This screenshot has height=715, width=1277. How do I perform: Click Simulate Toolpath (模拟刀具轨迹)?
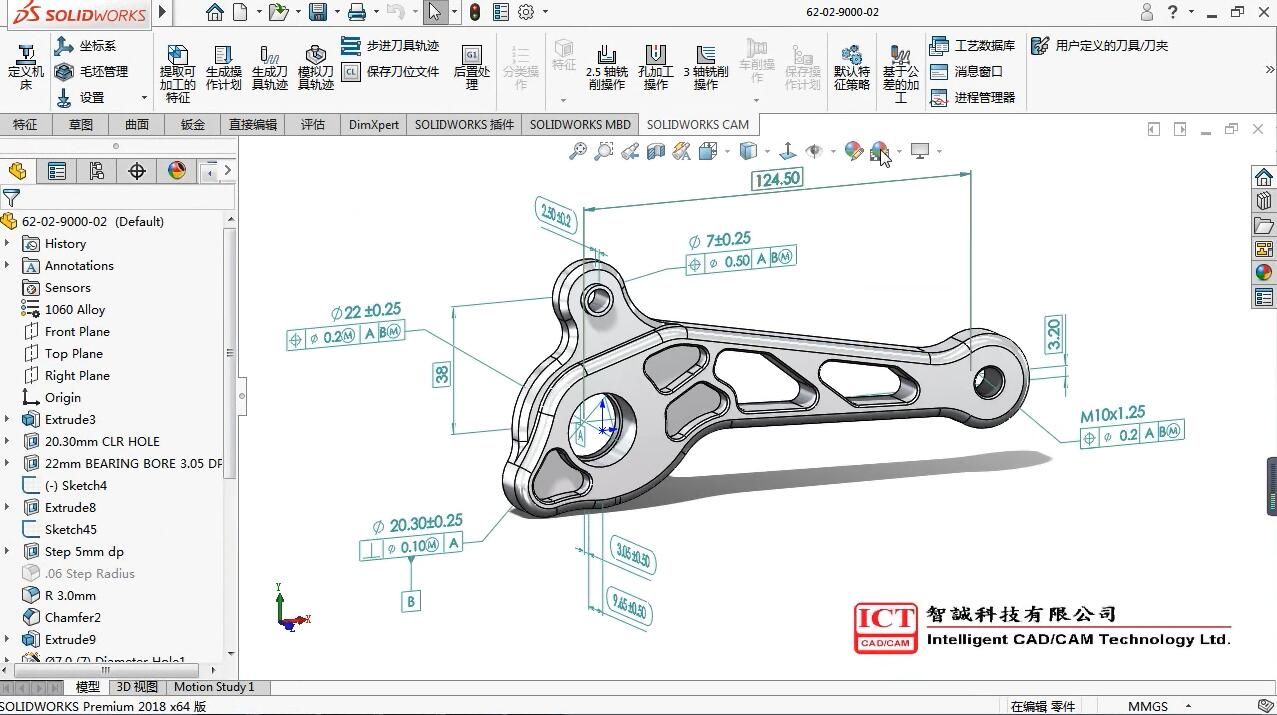click(315, 67)
